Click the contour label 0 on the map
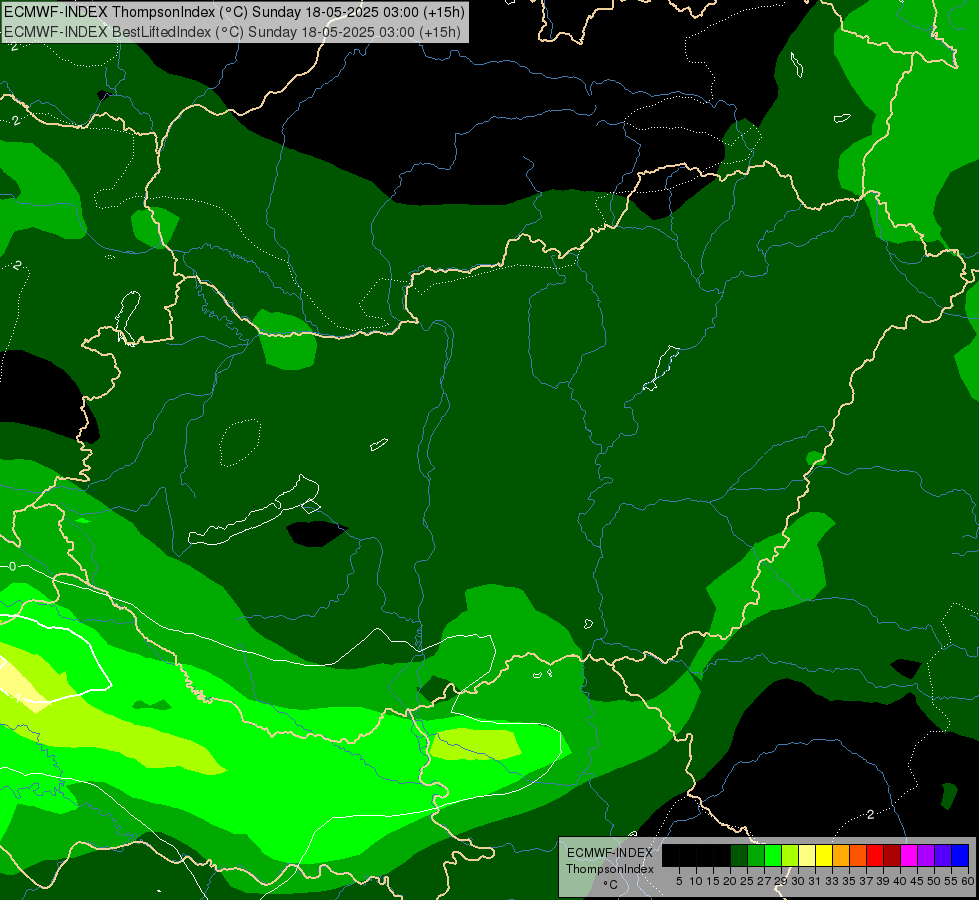The image size is (979, 900). click(x=12, y=566)
